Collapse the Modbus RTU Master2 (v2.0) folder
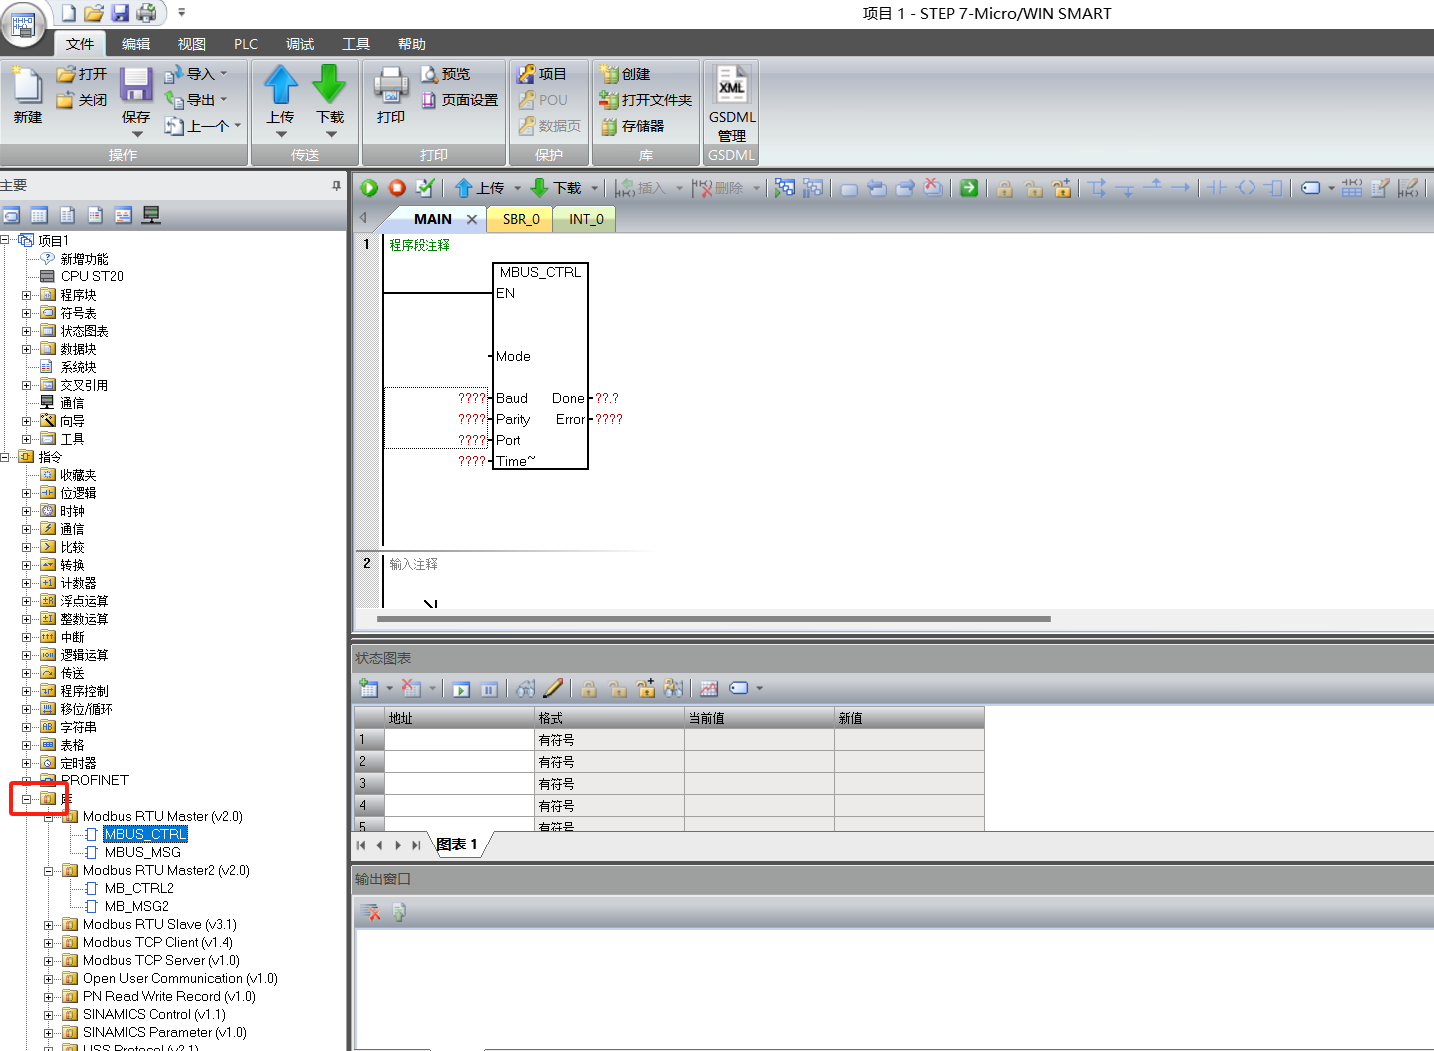This screenshot has width=1434, height=1051. [48, 871]
